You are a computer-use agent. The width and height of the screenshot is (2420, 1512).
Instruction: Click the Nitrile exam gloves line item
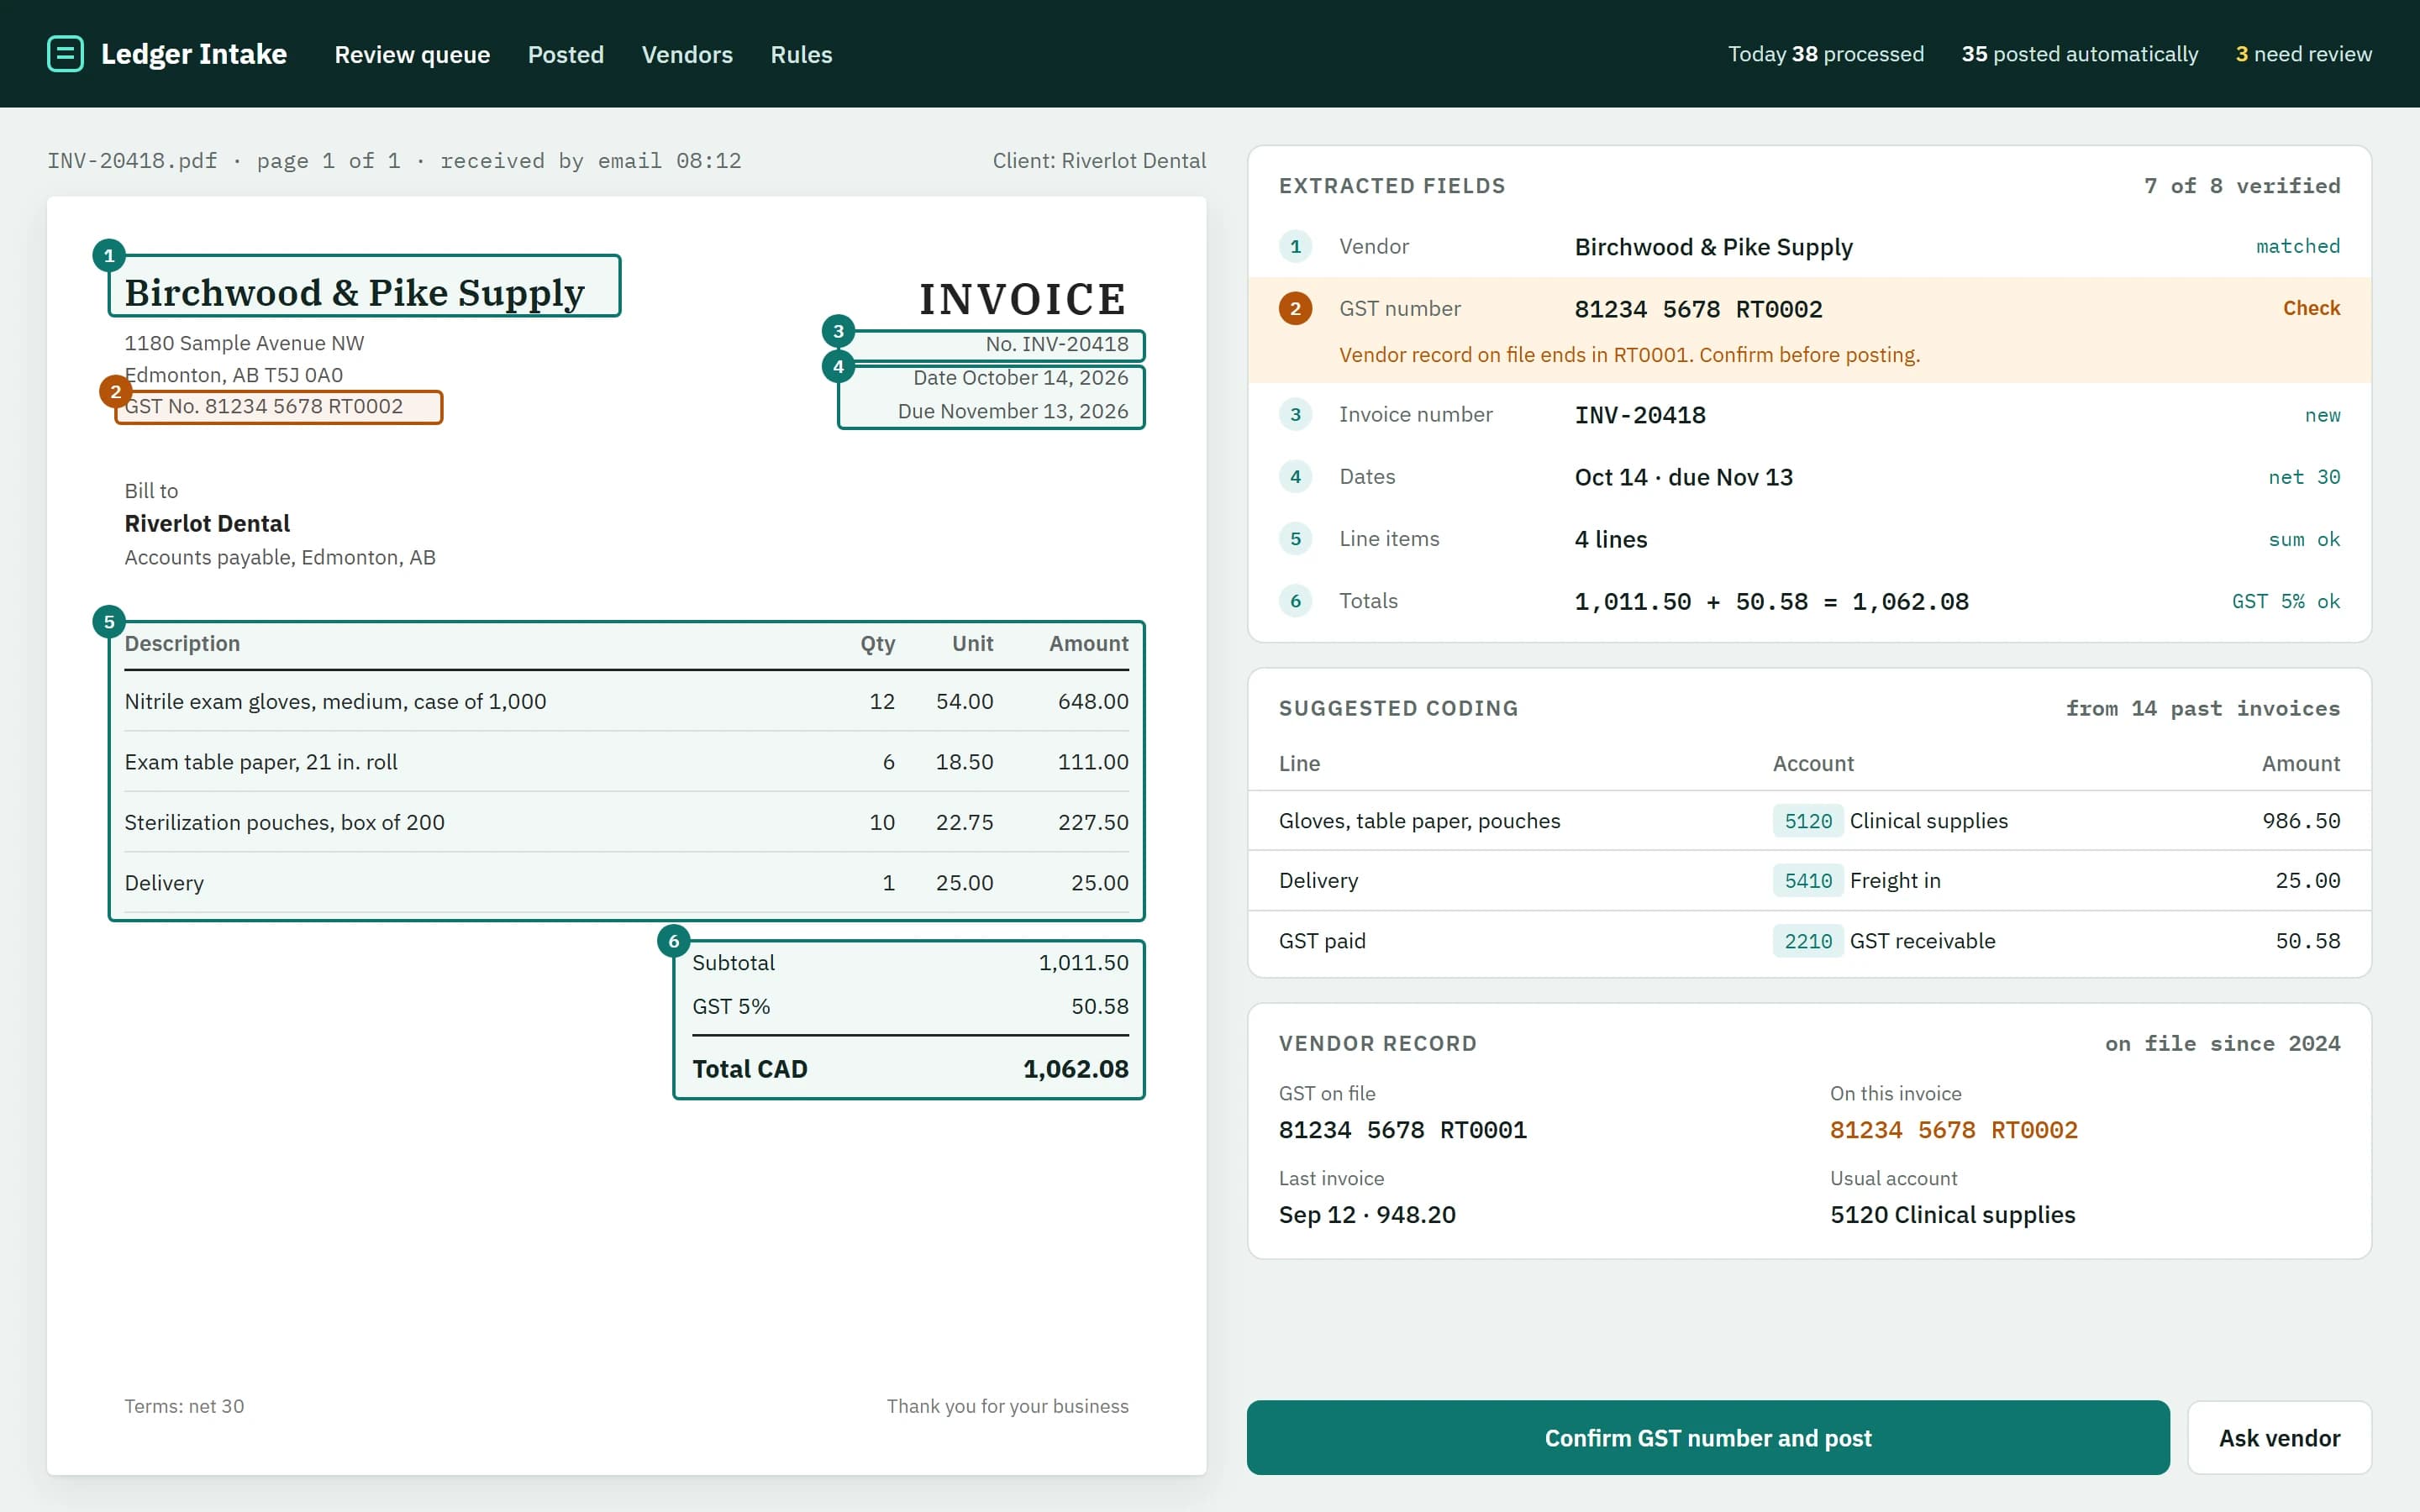(x=626, y=701)
